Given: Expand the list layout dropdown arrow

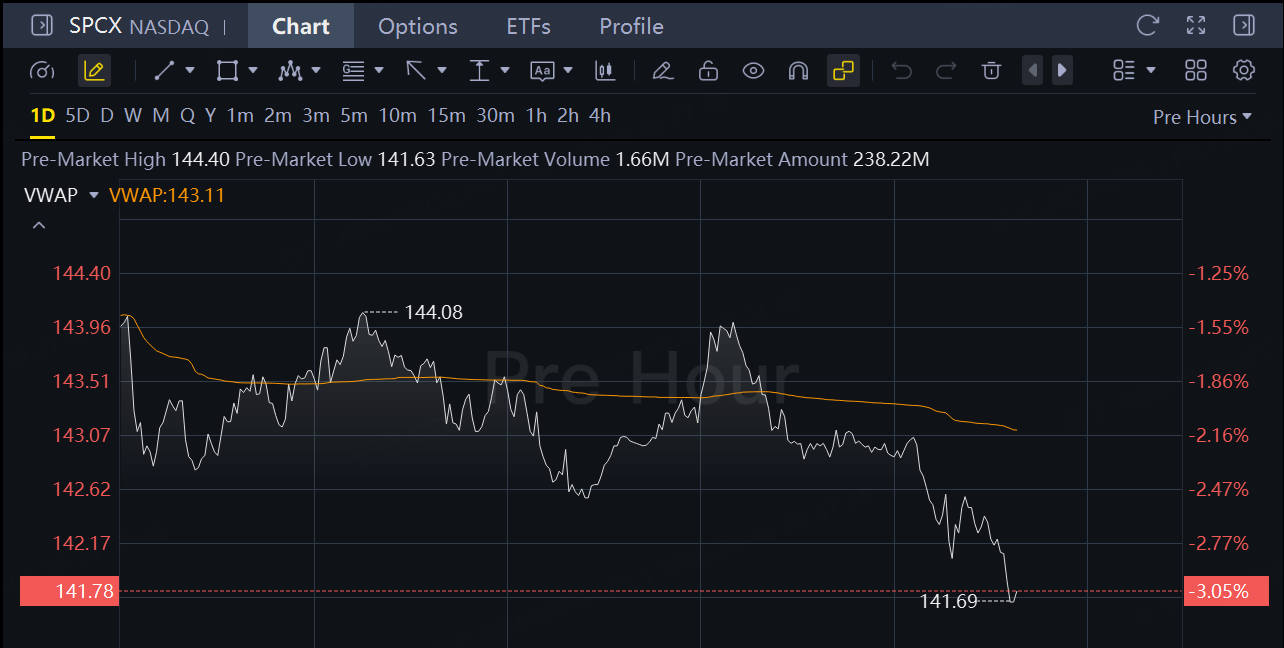Looking at the screenshot, I should (1151, 70).
